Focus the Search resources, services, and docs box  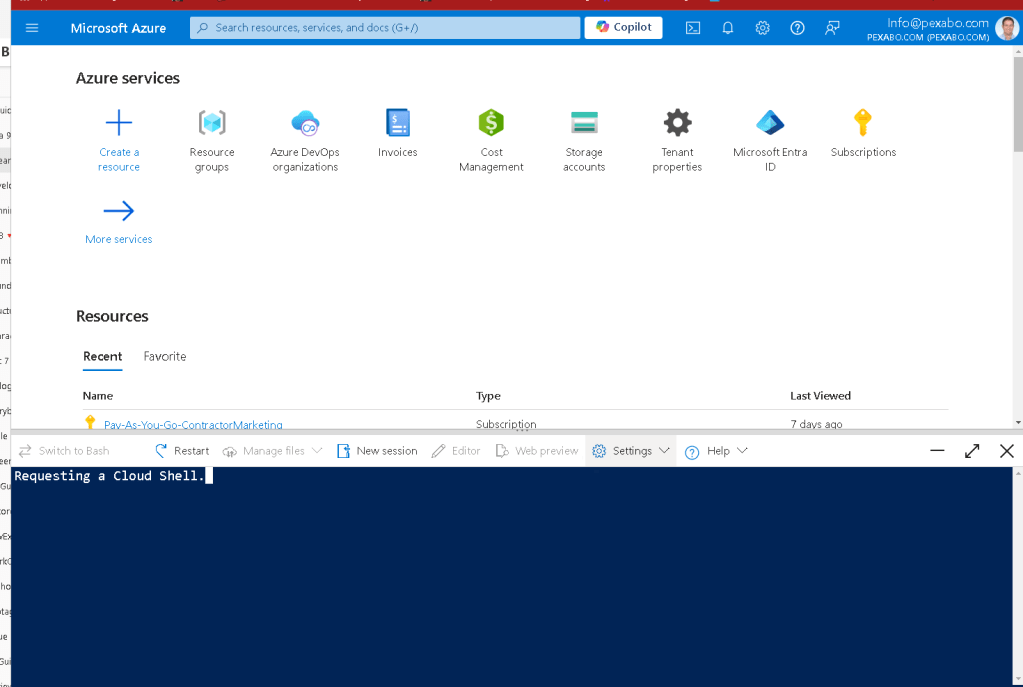(385, 27)
